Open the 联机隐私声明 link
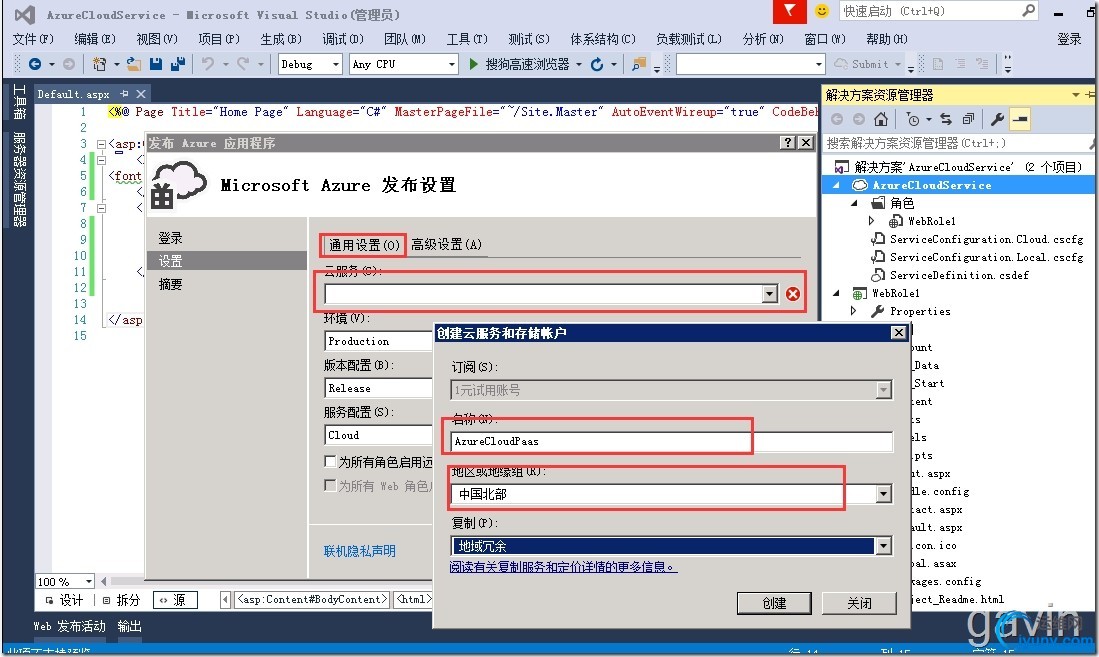This screenshot has height=657, width=1099. pos(360,551)
